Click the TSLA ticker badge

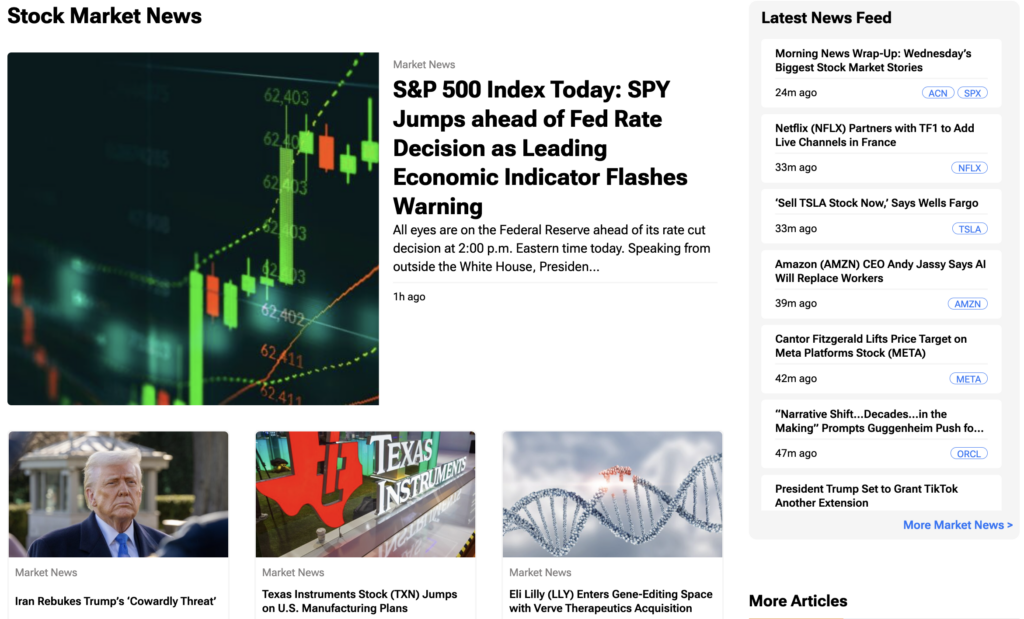tap(970, 229)
